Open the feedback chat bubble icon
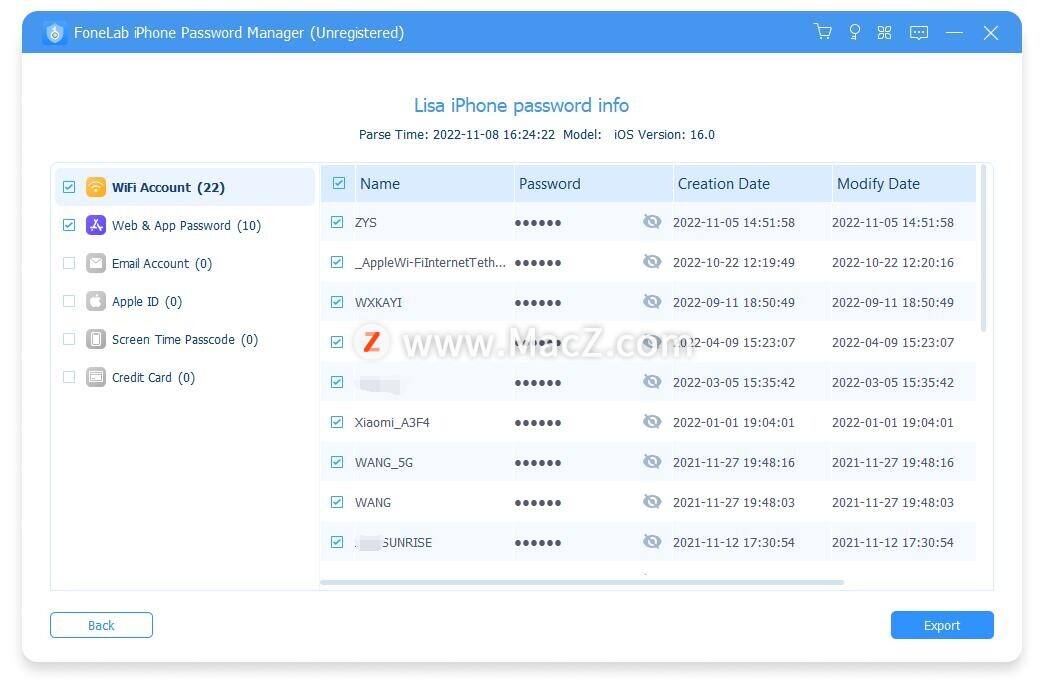The width and height of the screenshot is (1044, 684). coord(919,32)
